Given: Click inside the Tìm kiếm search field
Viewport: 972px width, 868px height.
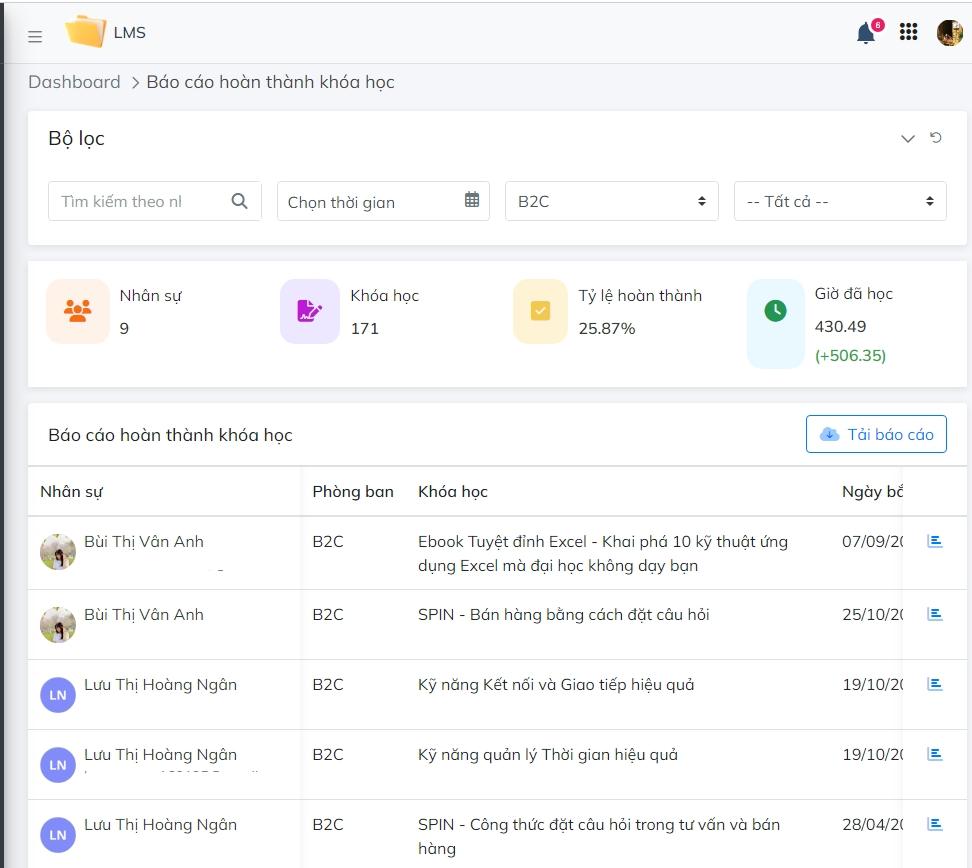Looking at the screenshot, I should 140,200.
